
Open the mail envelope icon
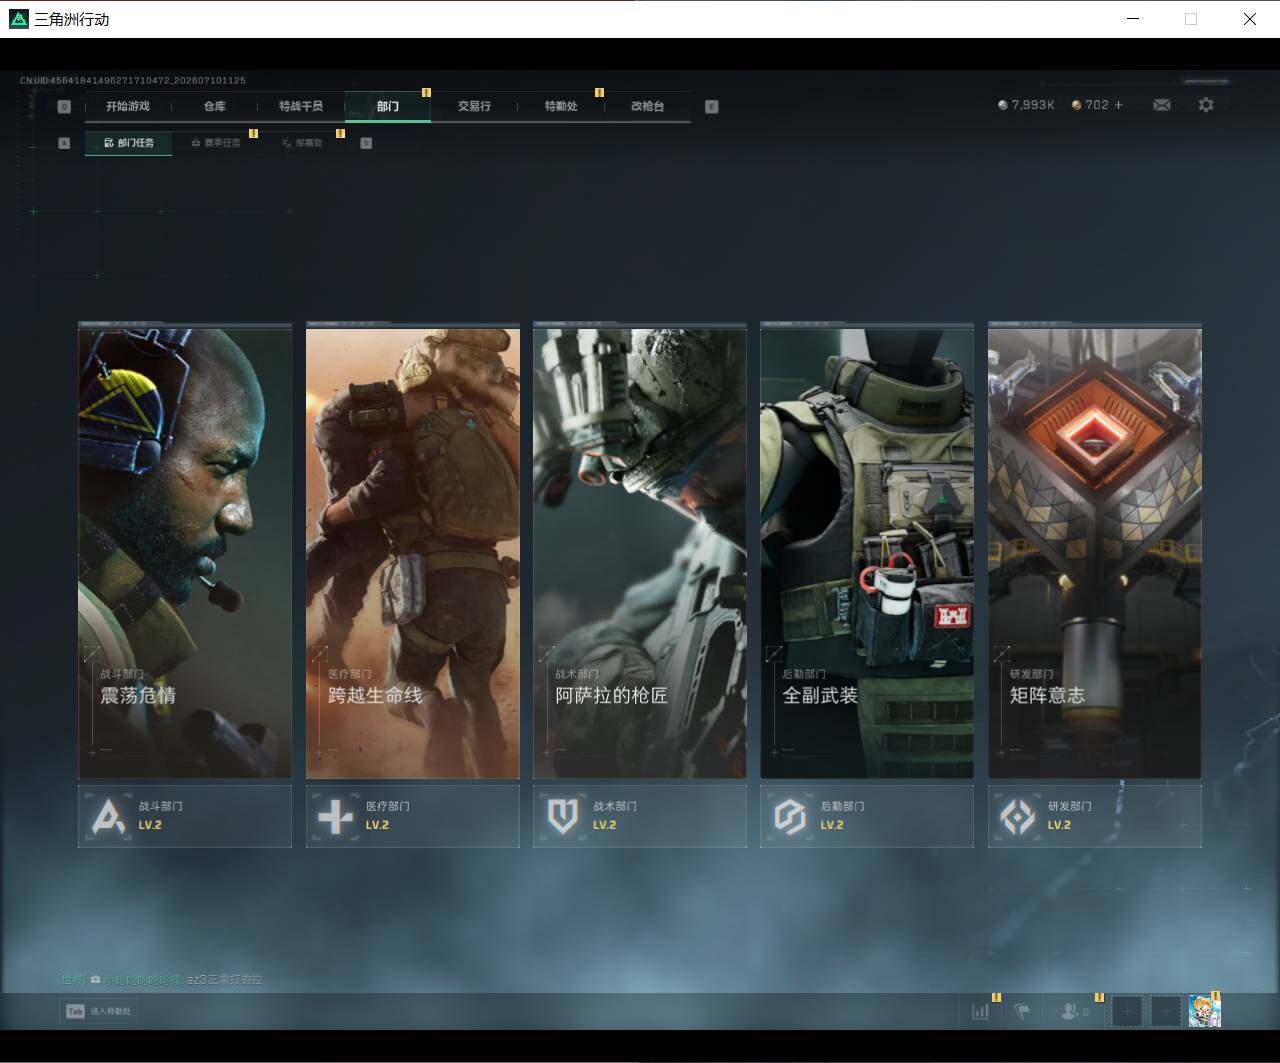tap(1162, 105)
